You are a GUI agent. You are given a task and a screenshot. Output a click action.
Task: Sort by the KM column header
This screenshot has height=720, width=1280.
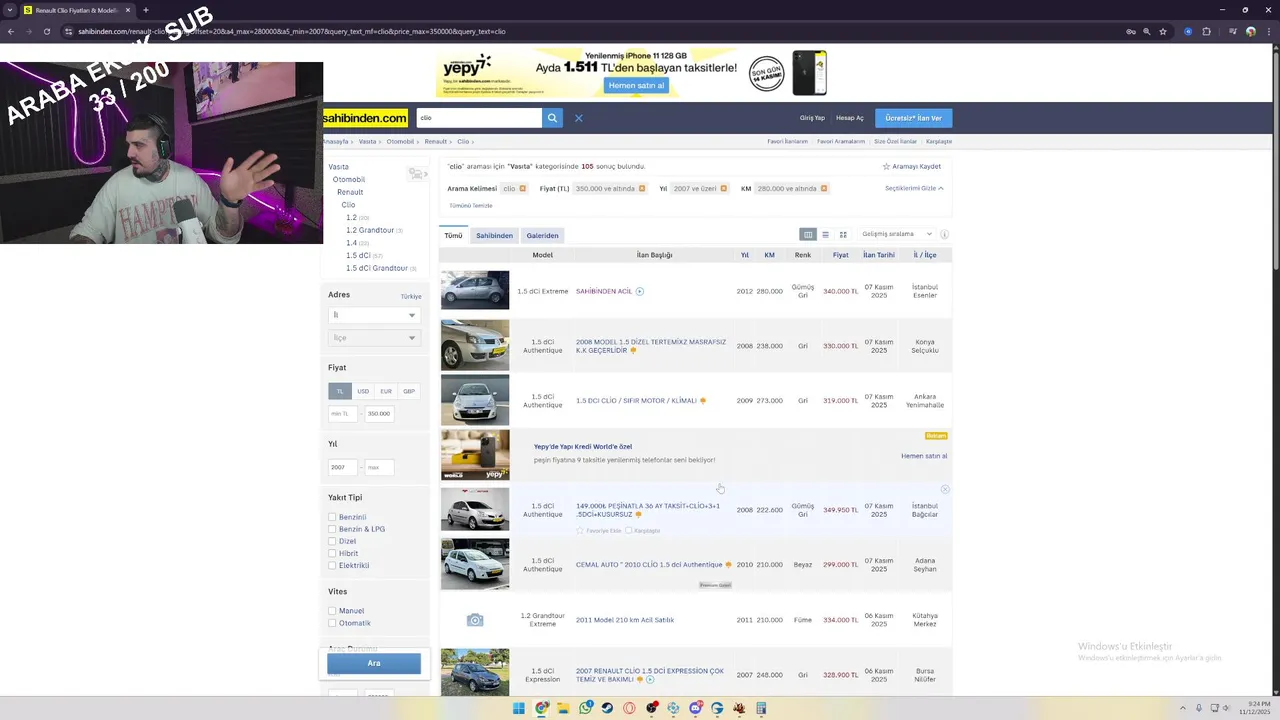(x=770, y=255)
